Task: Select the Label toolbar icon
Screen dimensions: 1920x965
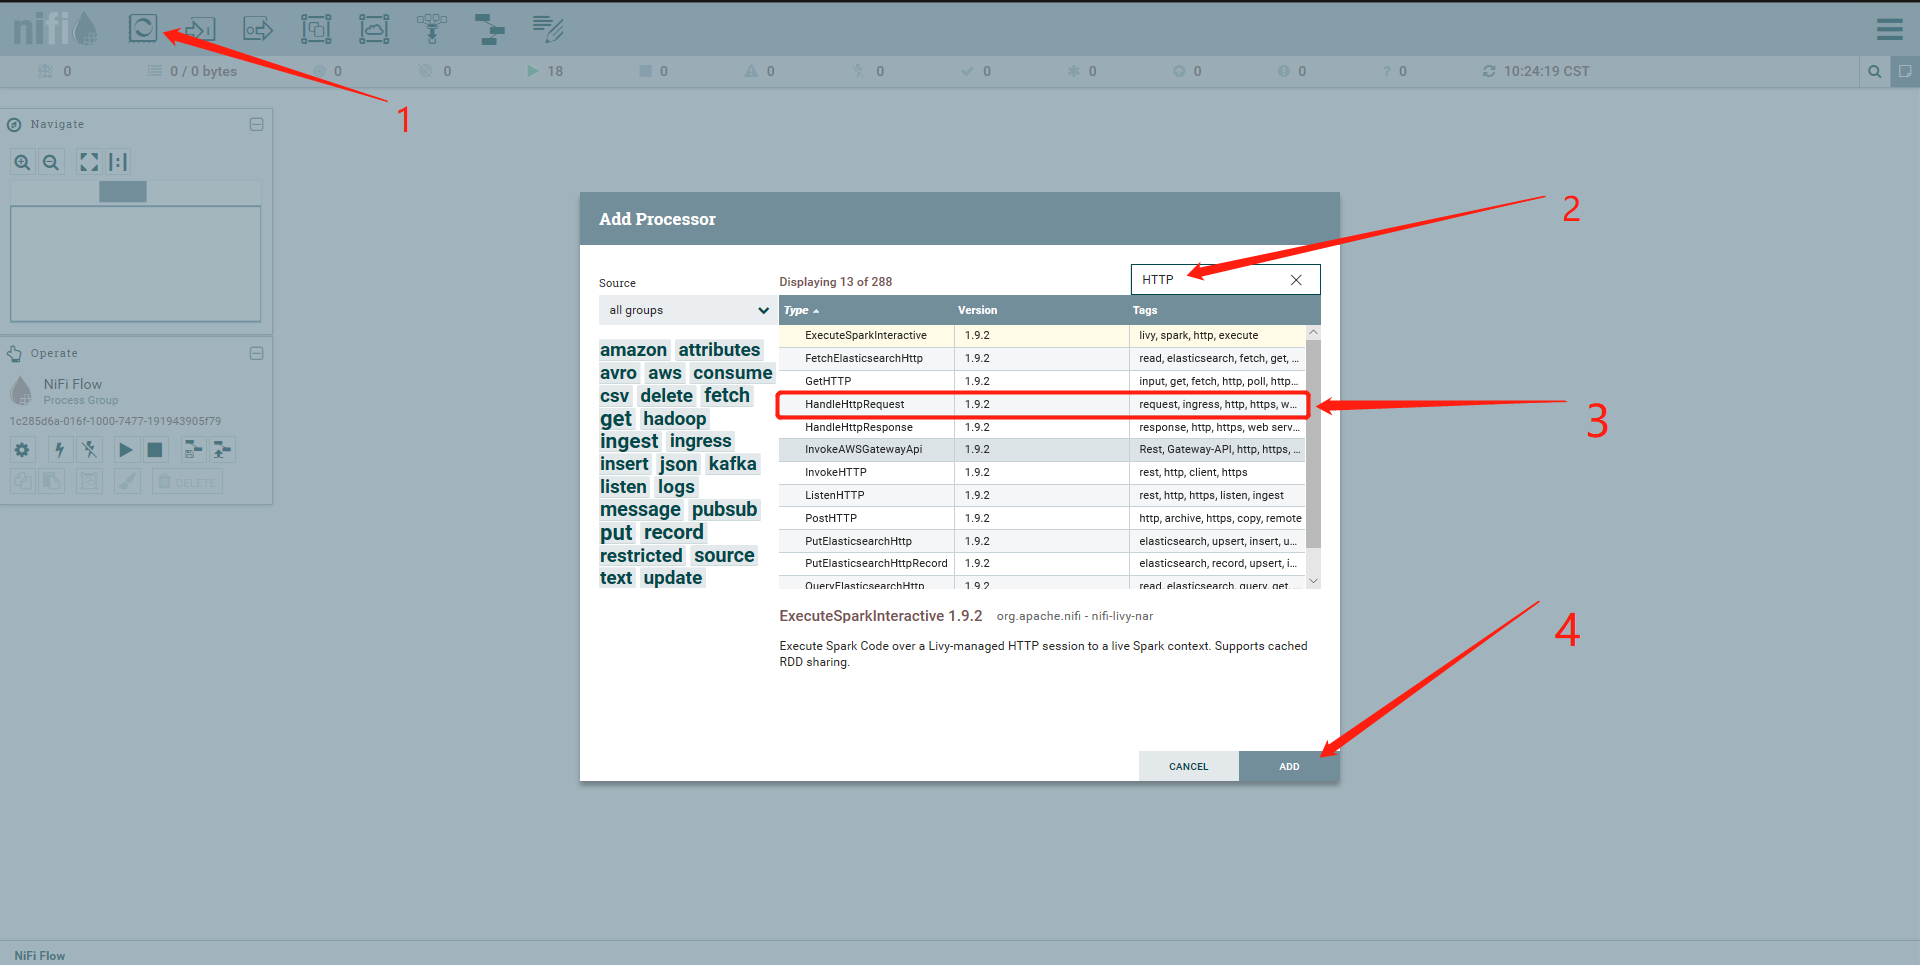Action: pyautogui.click(x=548, y=28)
